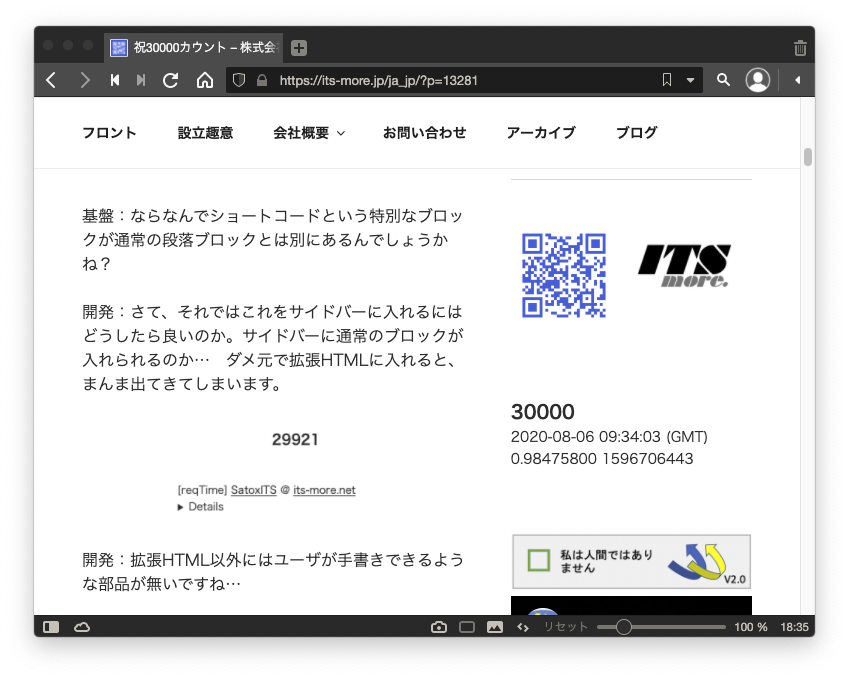Capture the page with the camera icon
The width and height of the screenshot is (849, 679).
[x=439, y=627]
